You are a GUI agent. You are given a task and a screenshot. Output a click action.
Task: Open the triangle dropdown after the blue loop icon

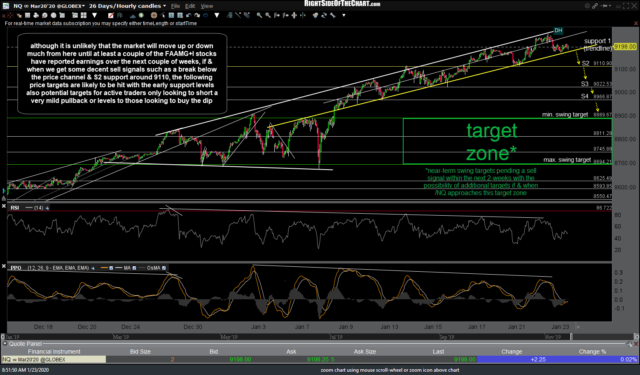coord(217,16)
